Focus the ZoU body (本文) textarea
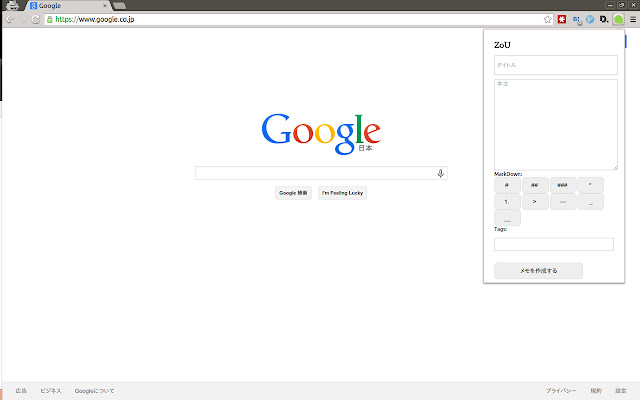Screen dimensions: 640x400 tap(556, 124)
